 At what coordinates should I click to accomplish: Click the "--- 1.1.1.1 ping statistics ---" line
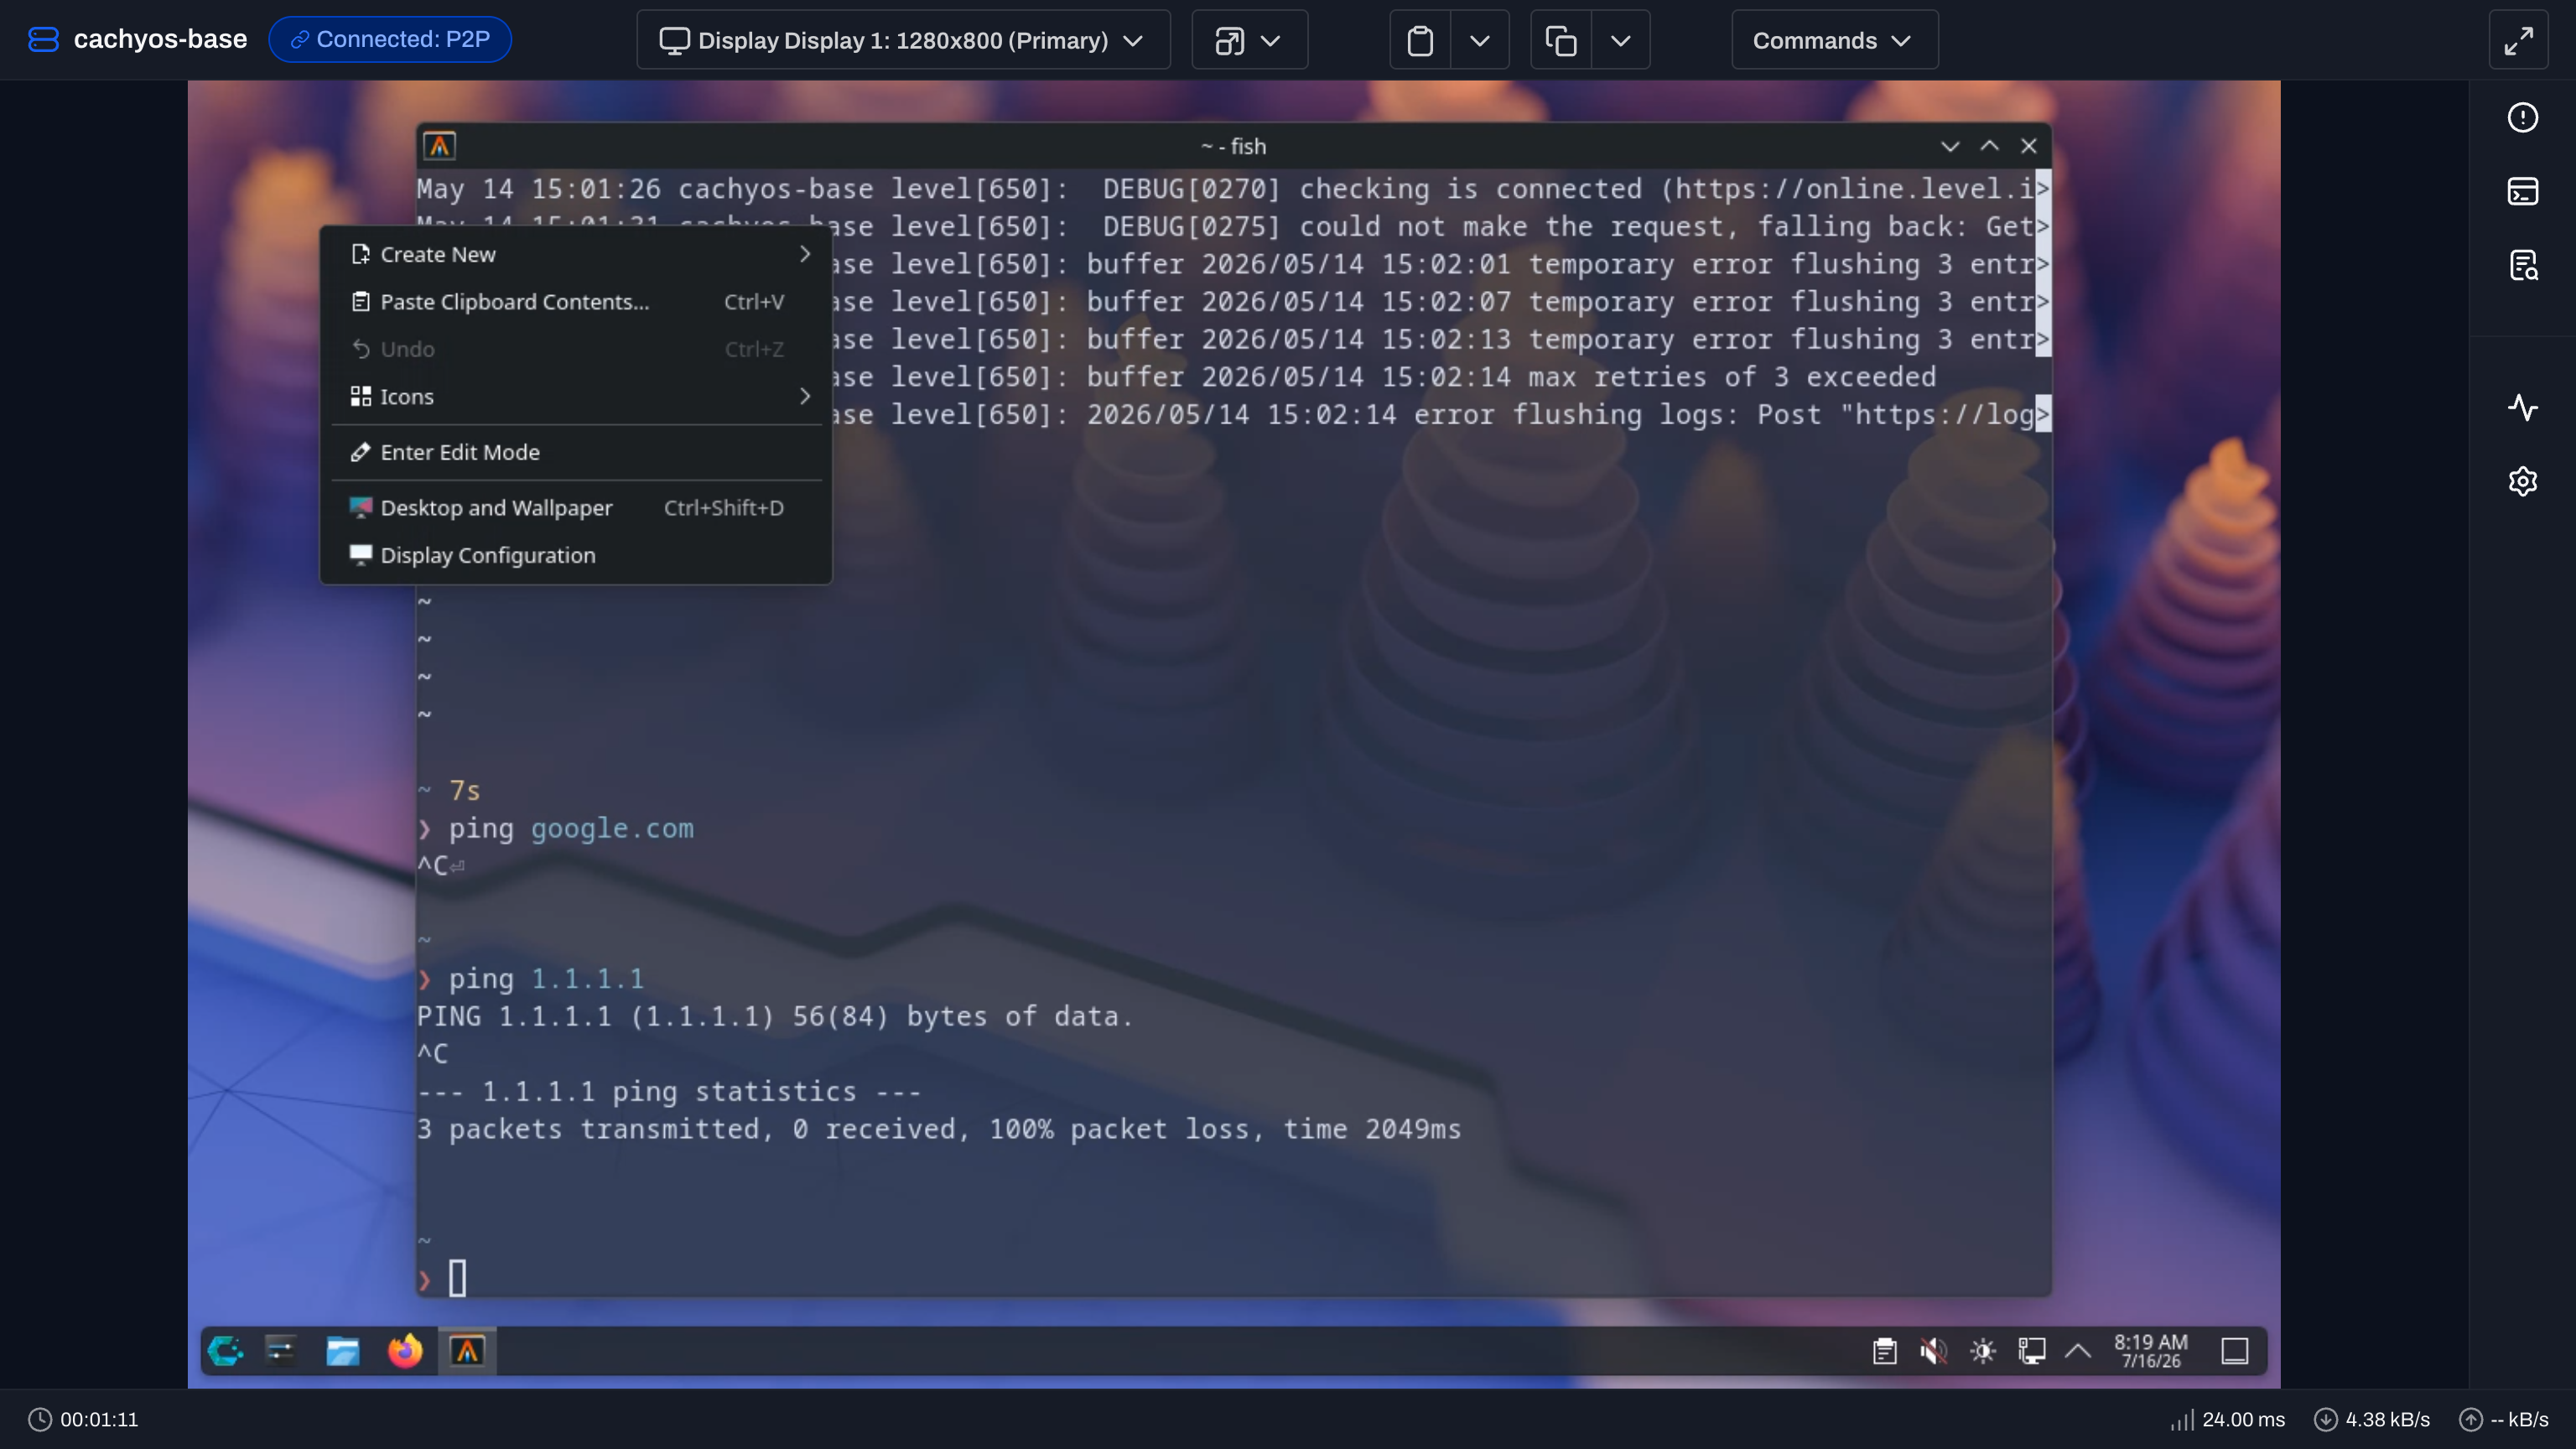click(669, 1091)
